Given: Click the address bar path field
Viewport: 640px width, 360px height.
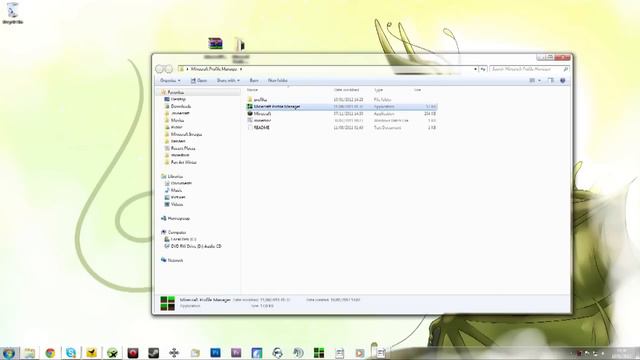Looking at the screenshot, I should (327, 69).
